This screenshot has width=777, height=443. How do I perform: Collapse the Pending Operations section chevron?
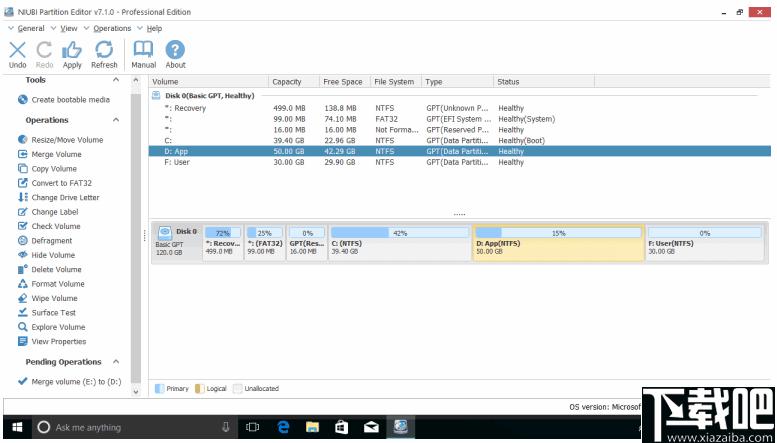pyautogui.click(x=115, y=362)
